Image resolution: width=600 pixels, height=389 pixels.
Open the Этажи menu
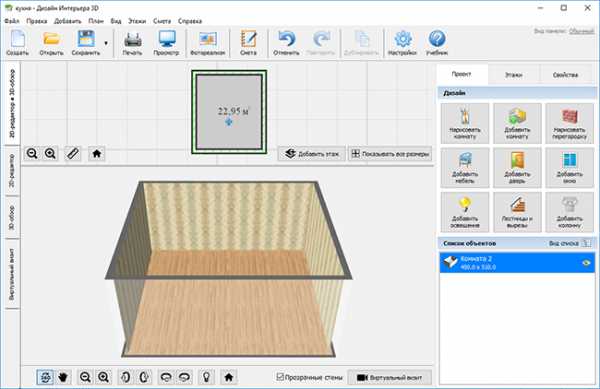click(x=137, y=21)
